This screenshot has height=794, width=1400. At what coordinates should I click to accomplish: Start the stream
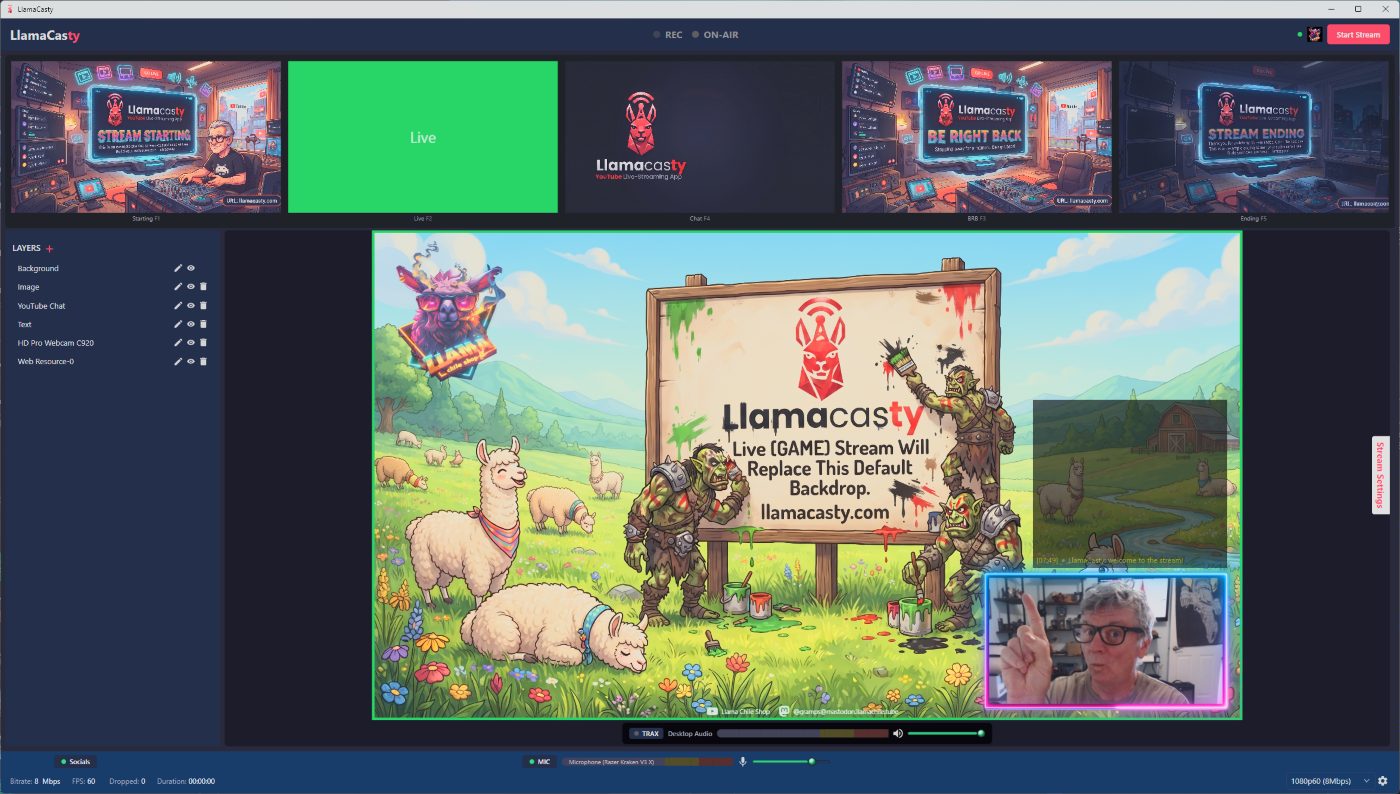point(1358,34)
